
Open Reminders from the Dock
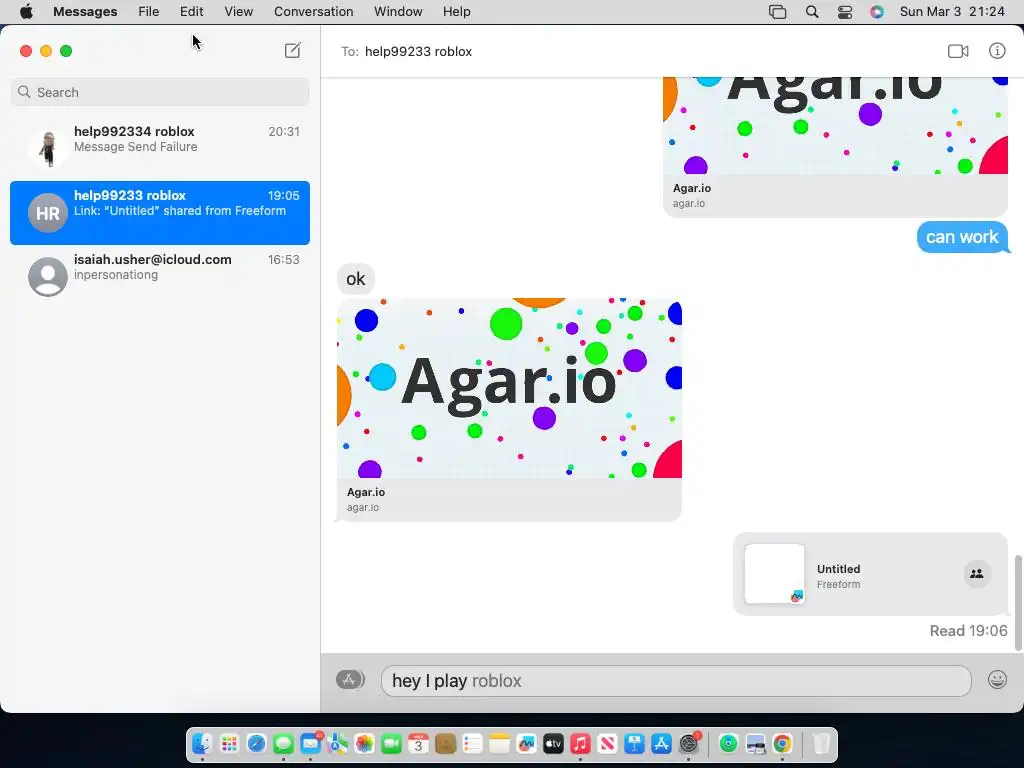tap(472, 744)
